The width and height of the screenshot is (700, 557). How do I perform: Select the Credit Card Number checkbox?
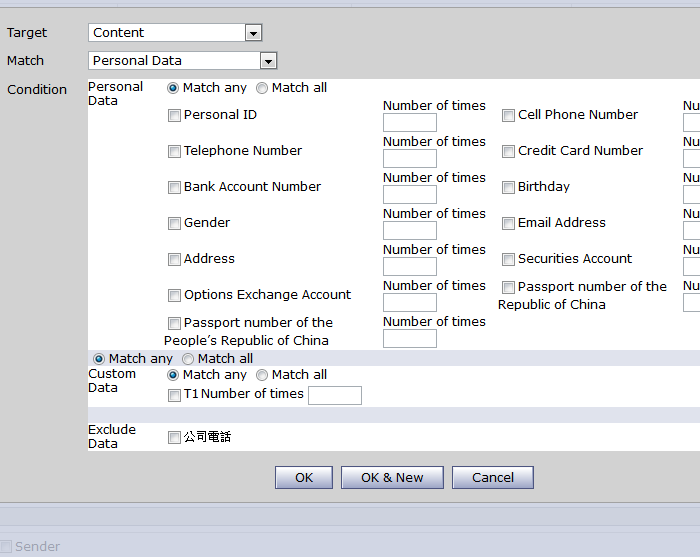[509, 151]
